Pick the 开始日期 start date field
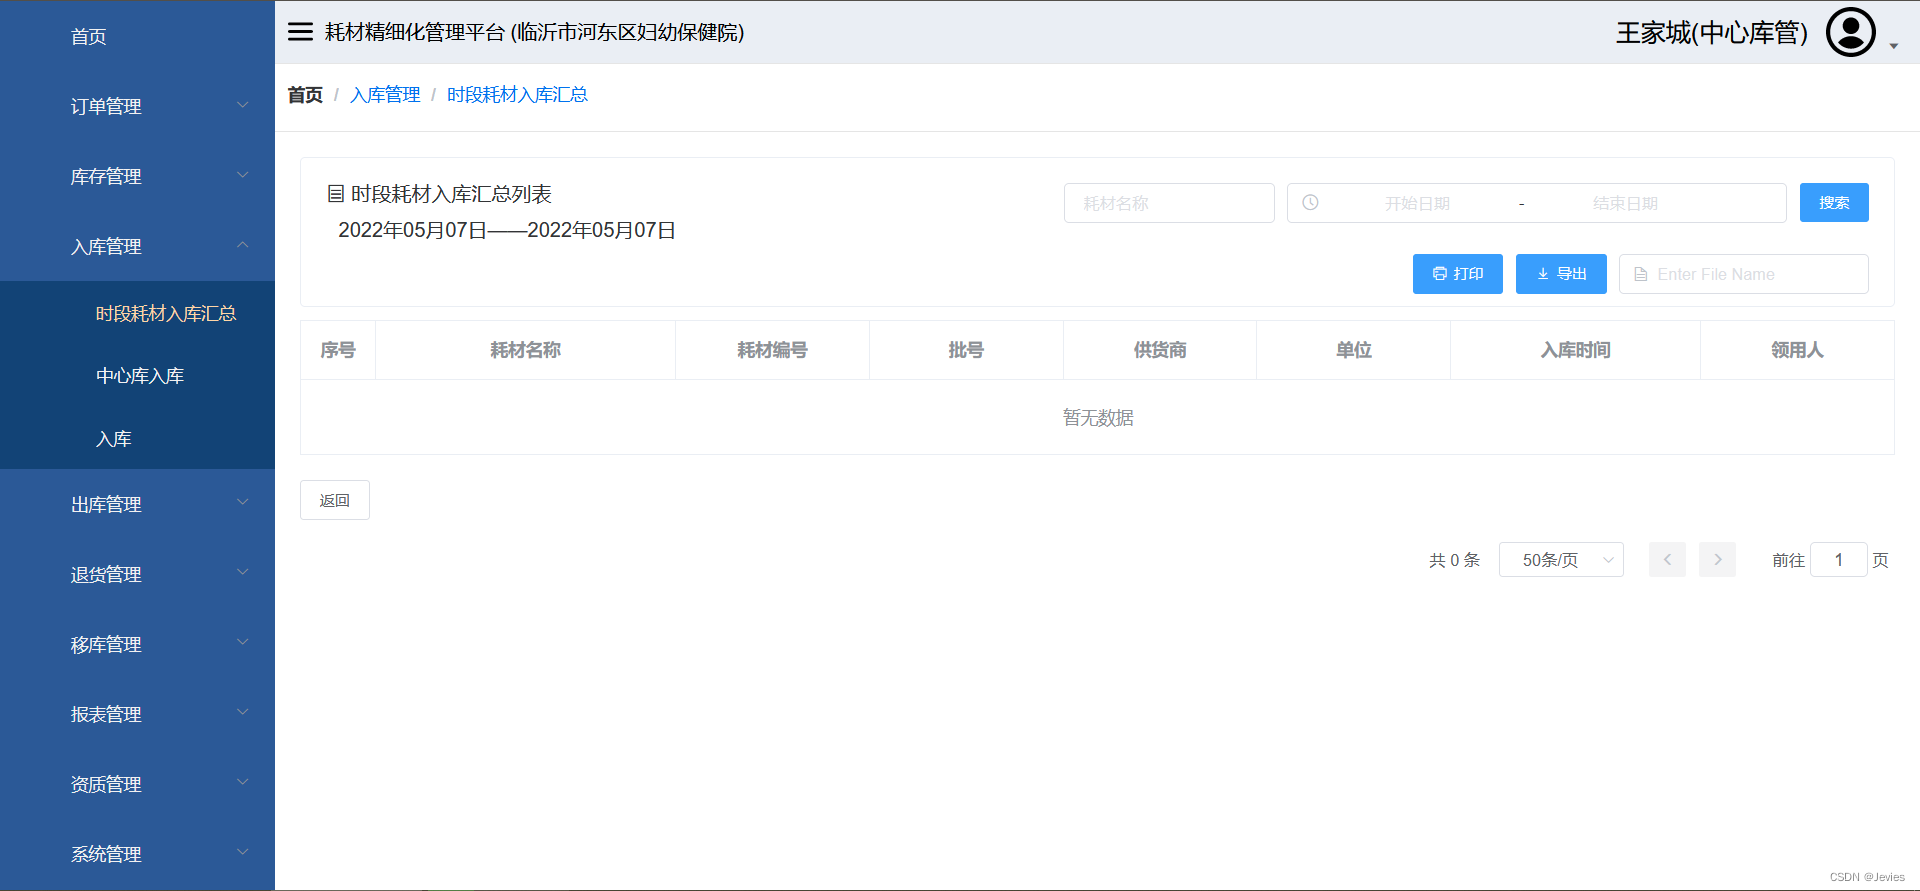The height and width of the screenshot is (891, 1920). (x=1417, y=203)
